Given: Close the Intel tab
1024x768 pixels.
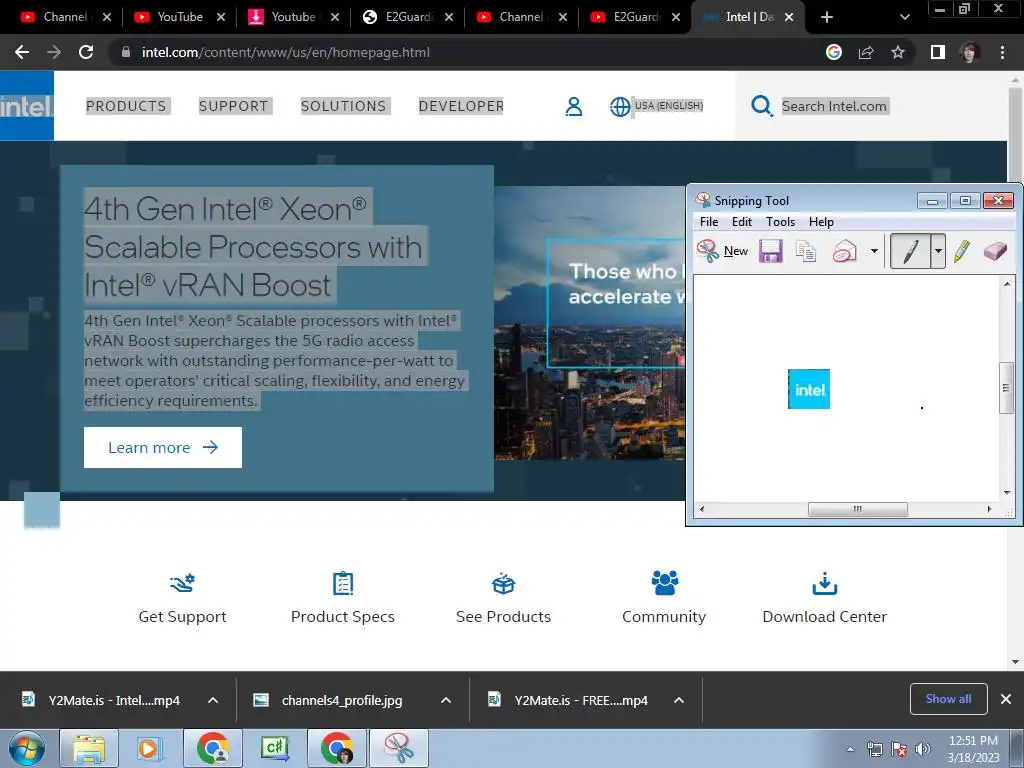Looking at the screenshot, I should tap(789, 17).
